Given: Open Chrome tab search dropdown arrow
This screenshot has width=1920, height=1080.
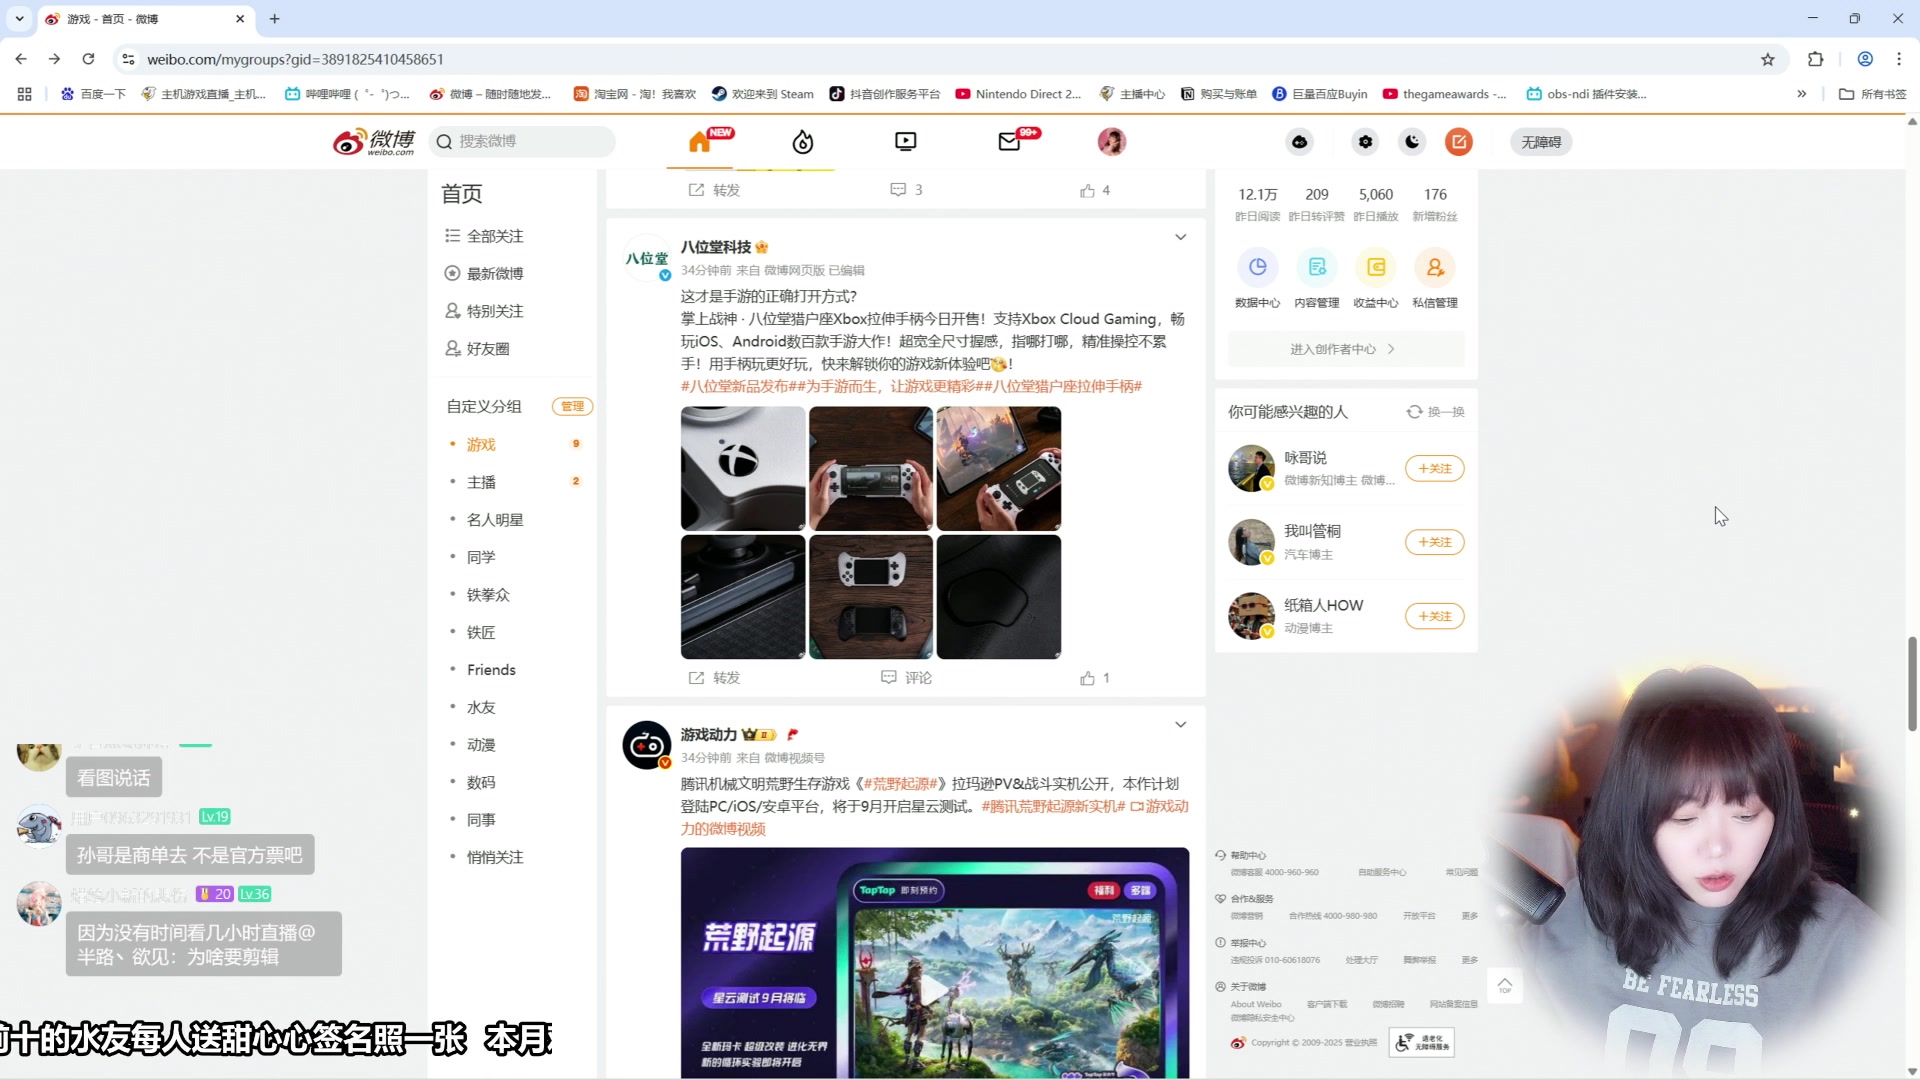Looking at the screenshot, I should click(x=19, y=19).
